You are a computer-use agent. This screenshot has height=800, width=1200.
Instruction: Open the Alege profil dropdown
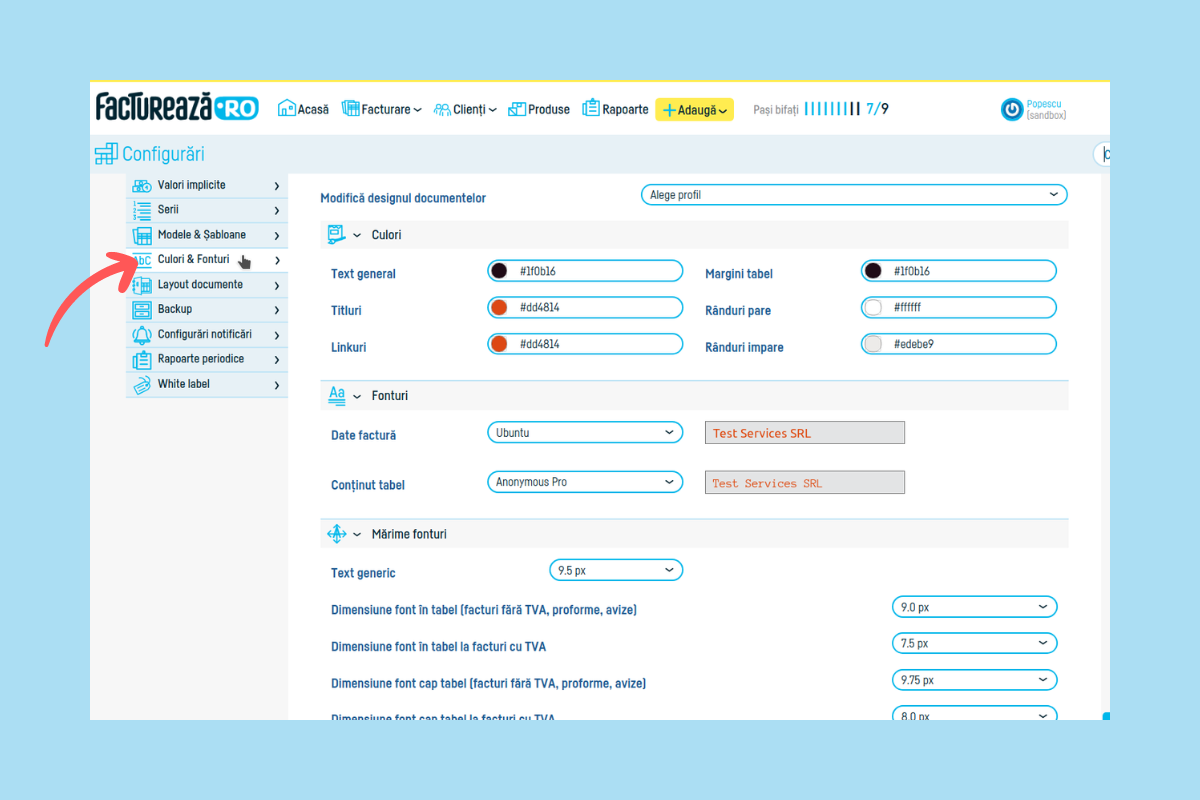(853, 195)
